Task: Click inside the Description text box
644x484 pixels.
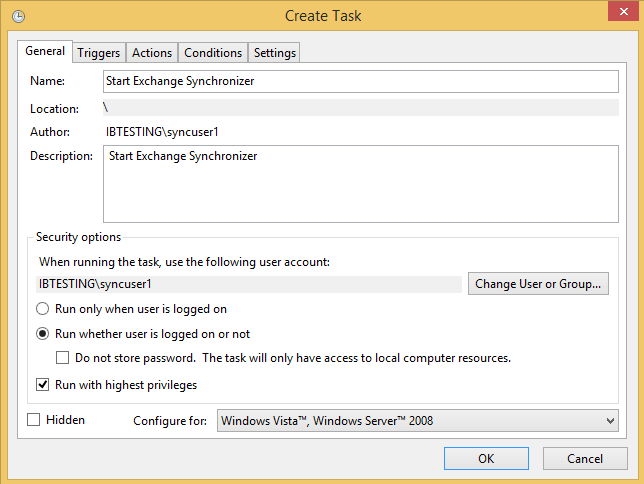Action: pyautogui.click(x=361, y=184)
